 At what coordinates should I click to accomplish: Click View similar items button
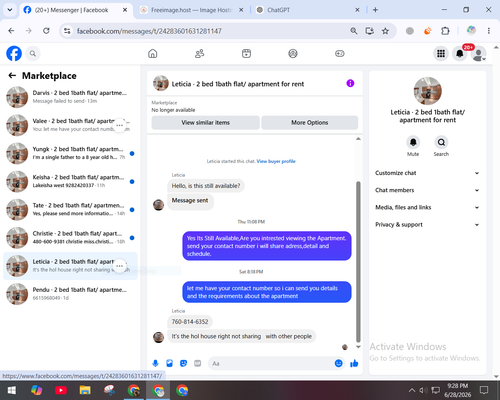pyautogui.click(x=205, y=123)
